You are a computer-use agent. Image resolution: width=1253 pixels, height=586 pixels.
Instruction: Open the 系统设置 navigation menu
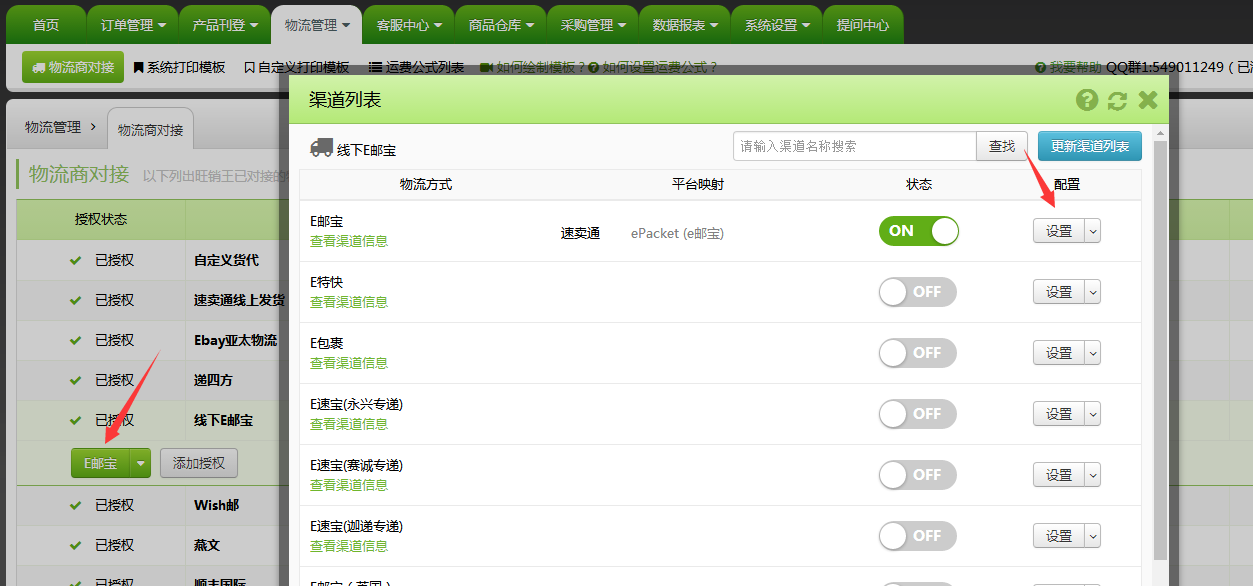pyautogui.click(x=776, y=25)
